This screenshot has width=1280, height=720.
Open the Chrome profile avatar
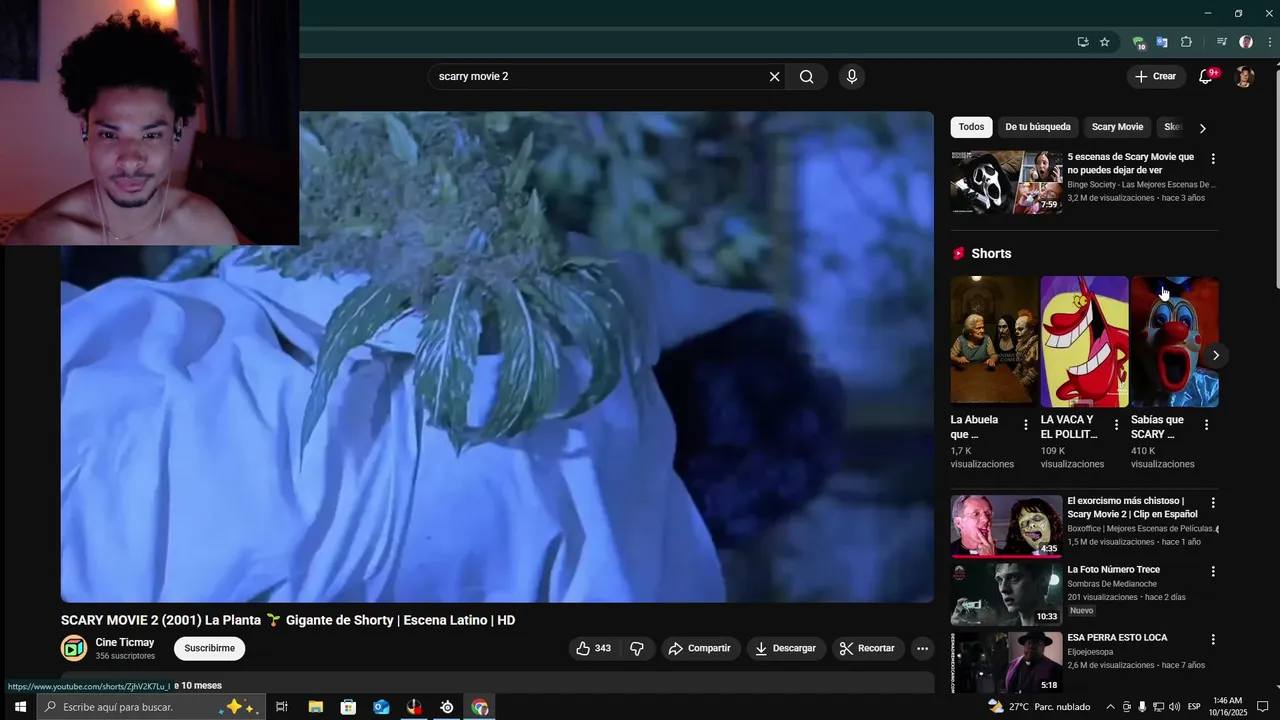click(x=1246, y=42)
